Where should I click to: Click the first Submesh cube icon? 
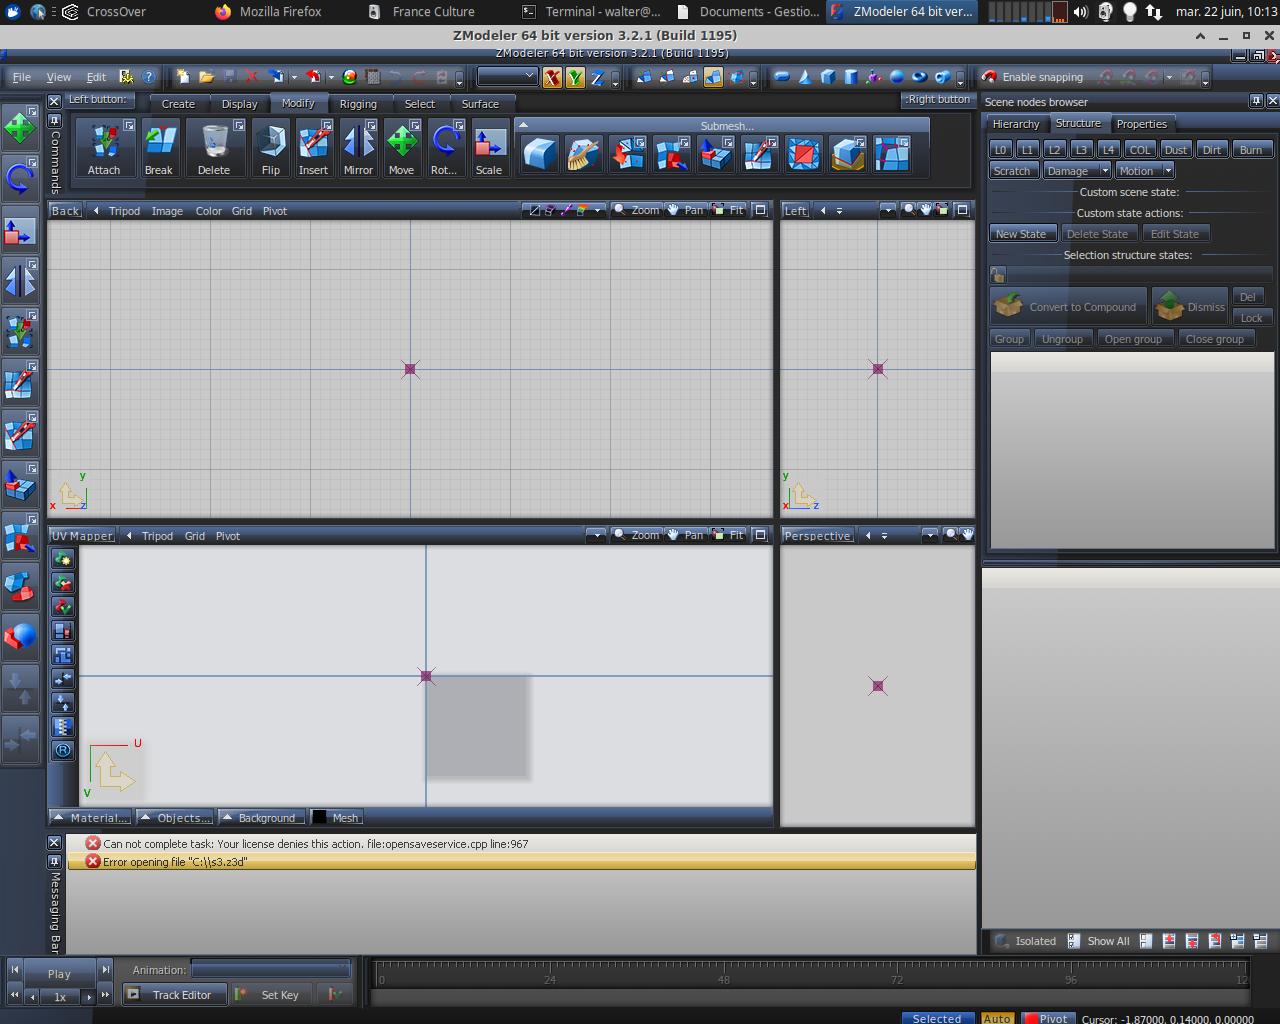[540, 154]
